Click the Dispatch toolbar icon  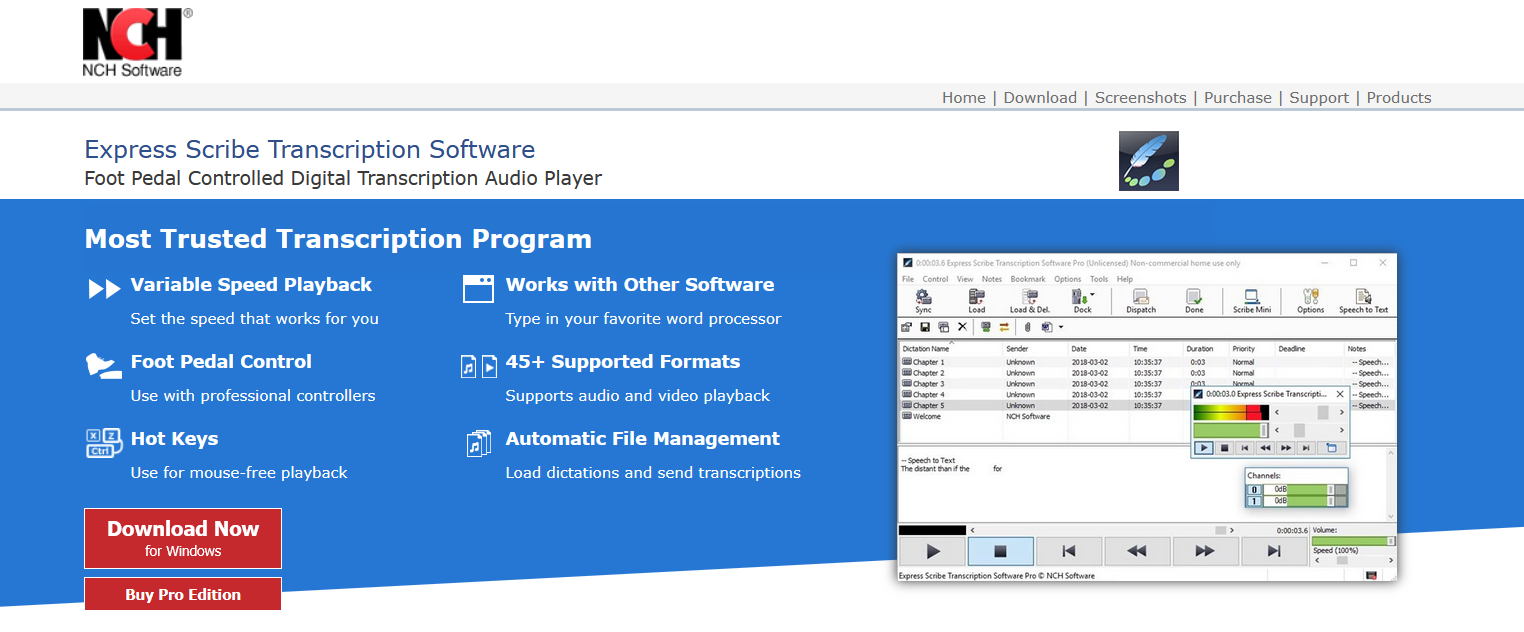[x=1140, y=300]
